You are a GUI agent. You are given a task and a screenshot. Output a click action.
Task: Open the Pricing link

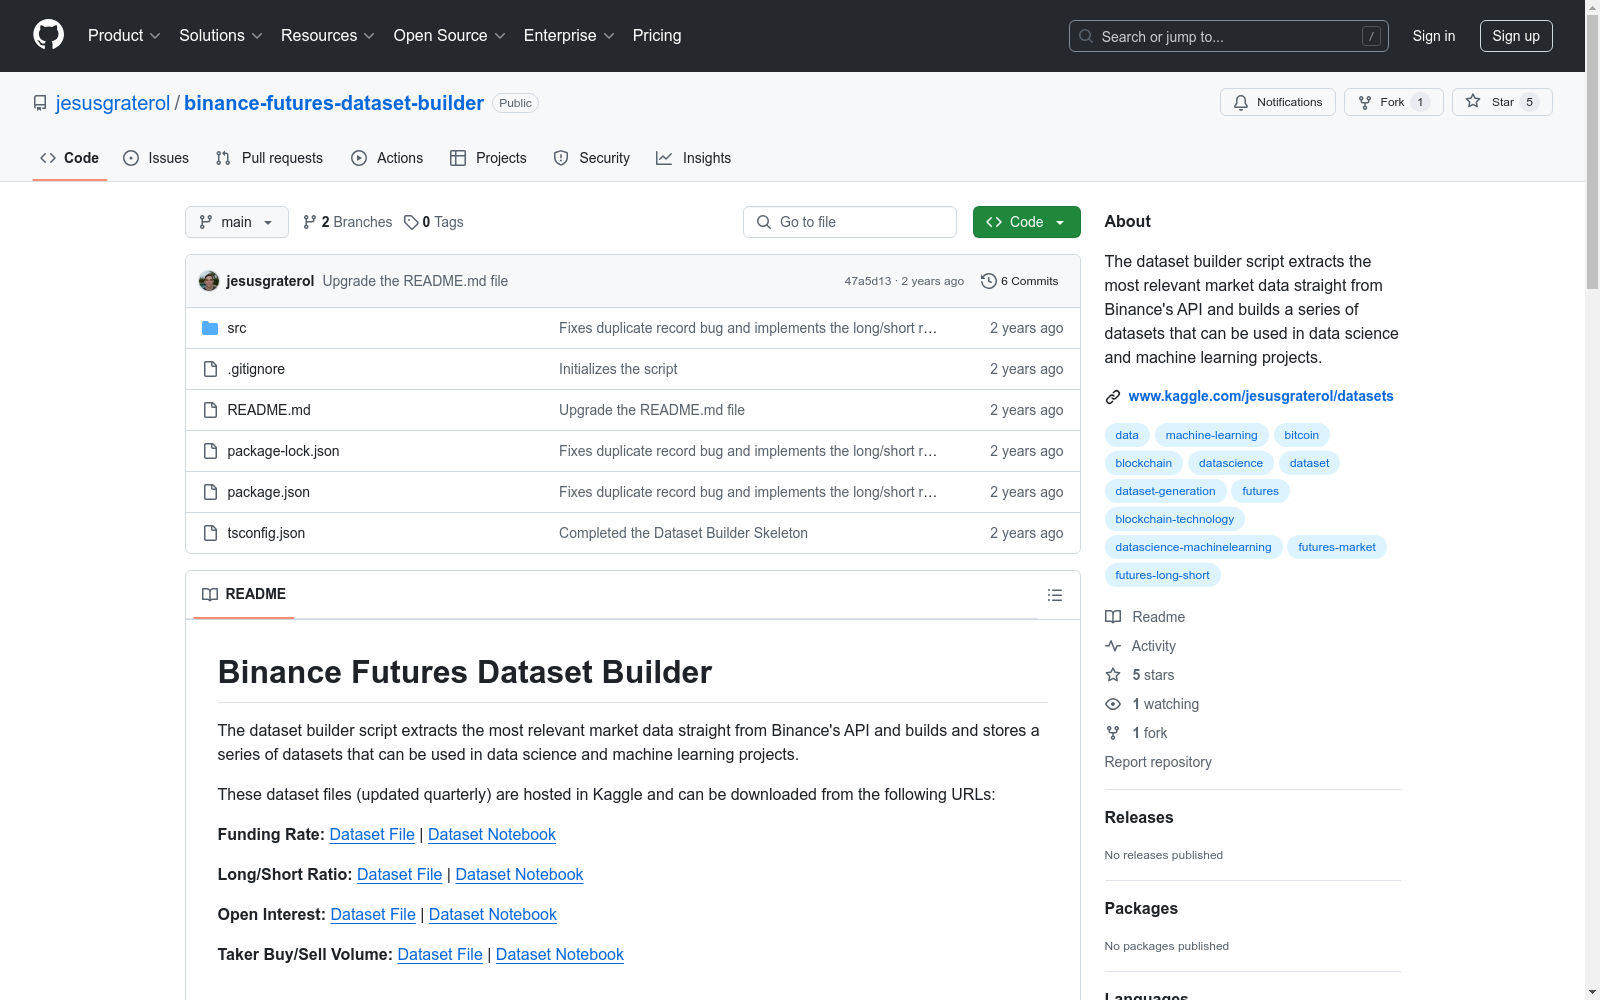tap(657, 35)
